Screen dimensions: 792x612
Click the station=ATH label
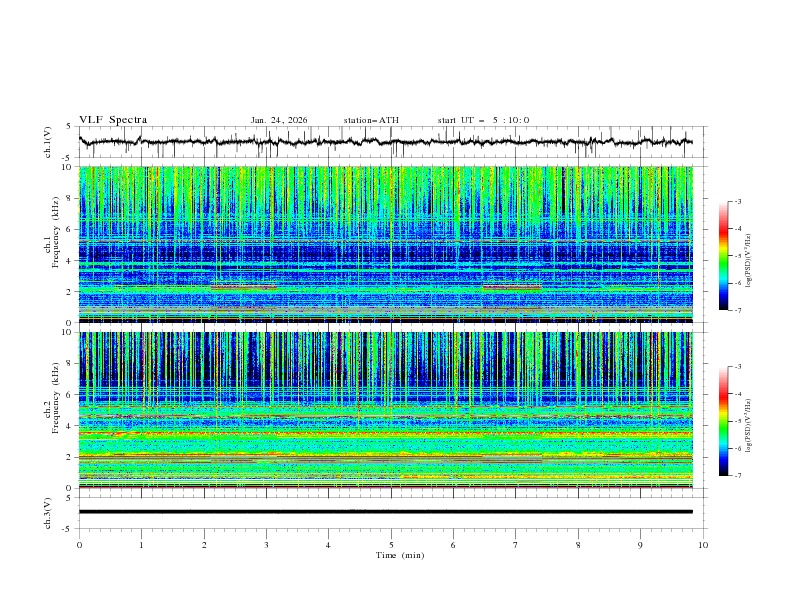click(371, 120)
